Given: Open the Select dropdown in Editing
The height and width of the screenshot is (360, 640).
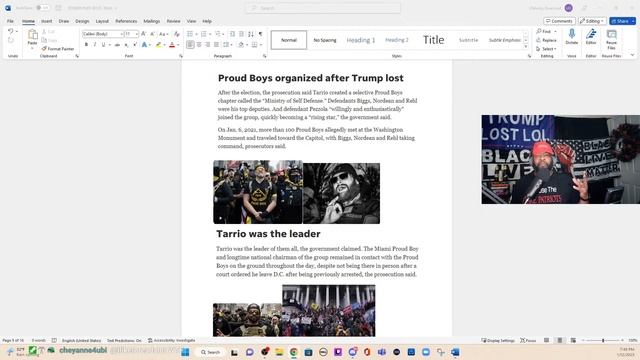Looking at the screenshot, I should click(547, 49).
